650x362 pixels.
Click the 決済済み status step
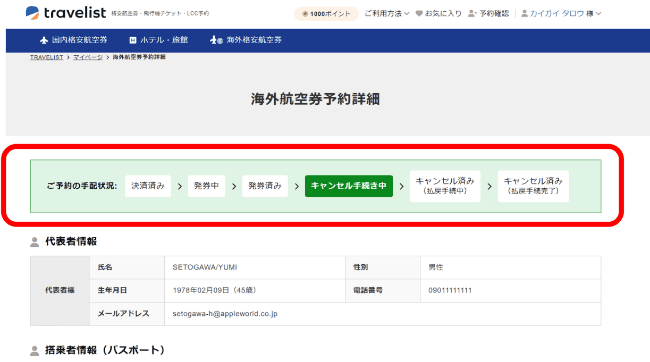148,186
